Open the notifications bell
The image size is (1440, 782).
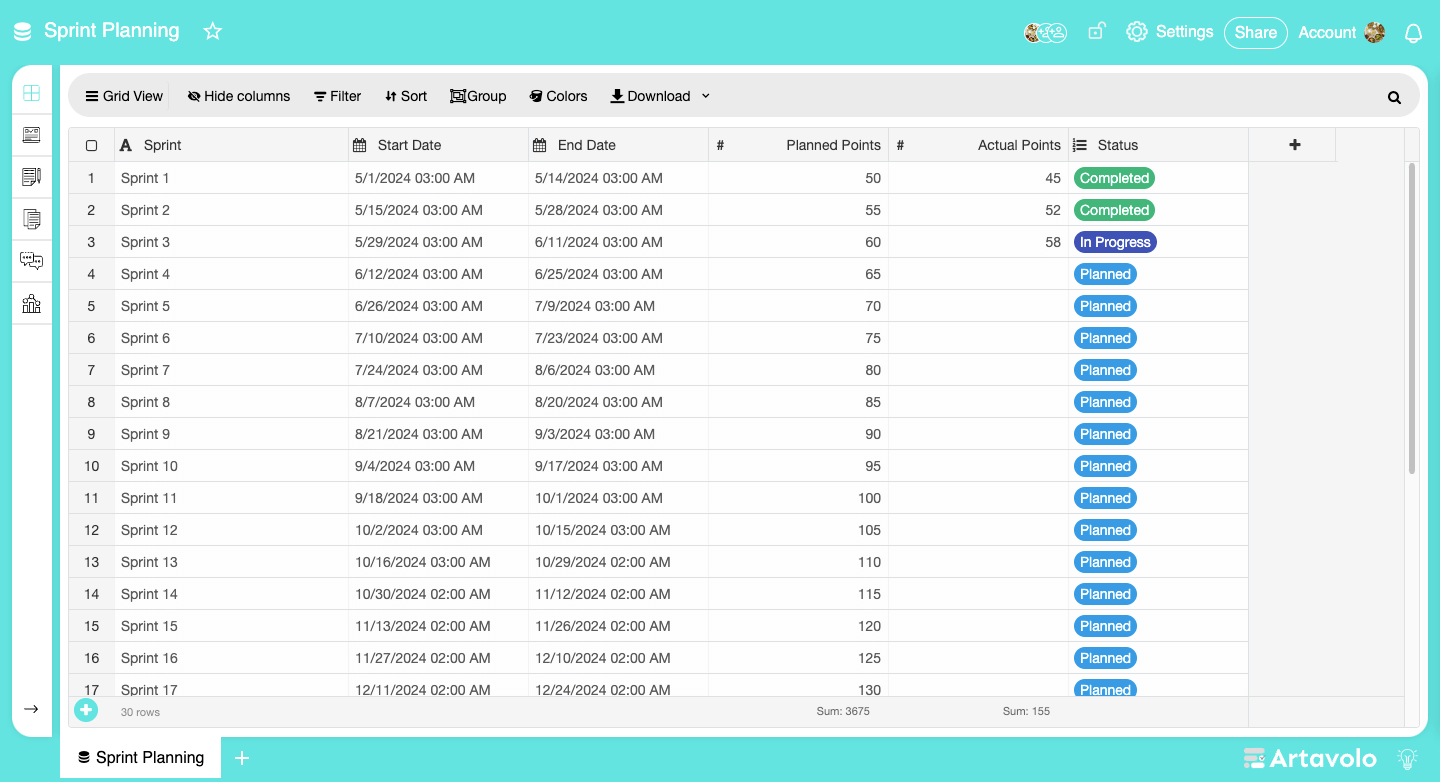tap(1413, 33)
